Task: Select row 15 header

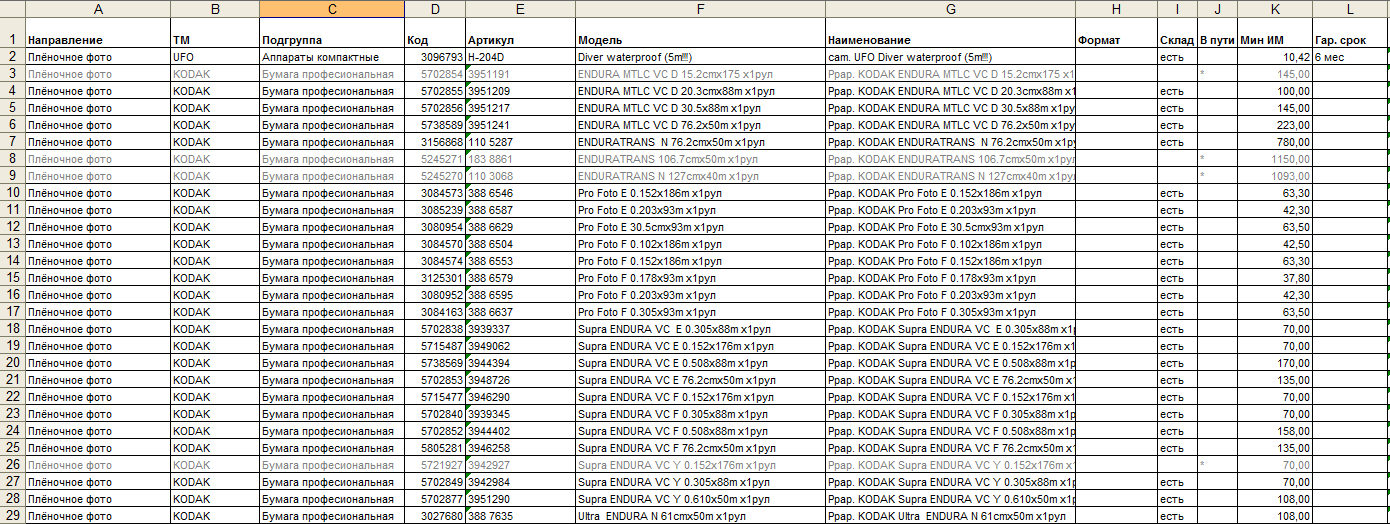Action: click(13, 277)
